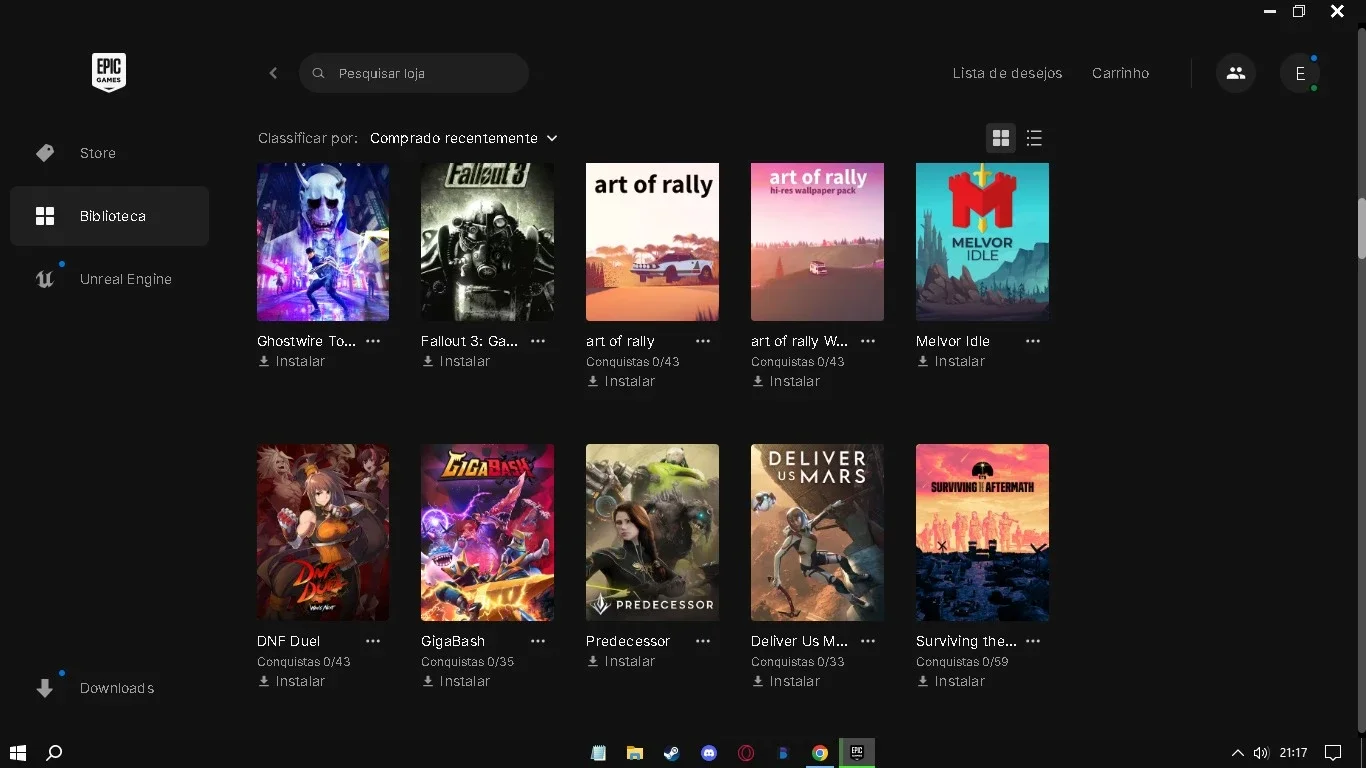
Task: Click Instalar under DNF Duel
Action: point(291,681)
